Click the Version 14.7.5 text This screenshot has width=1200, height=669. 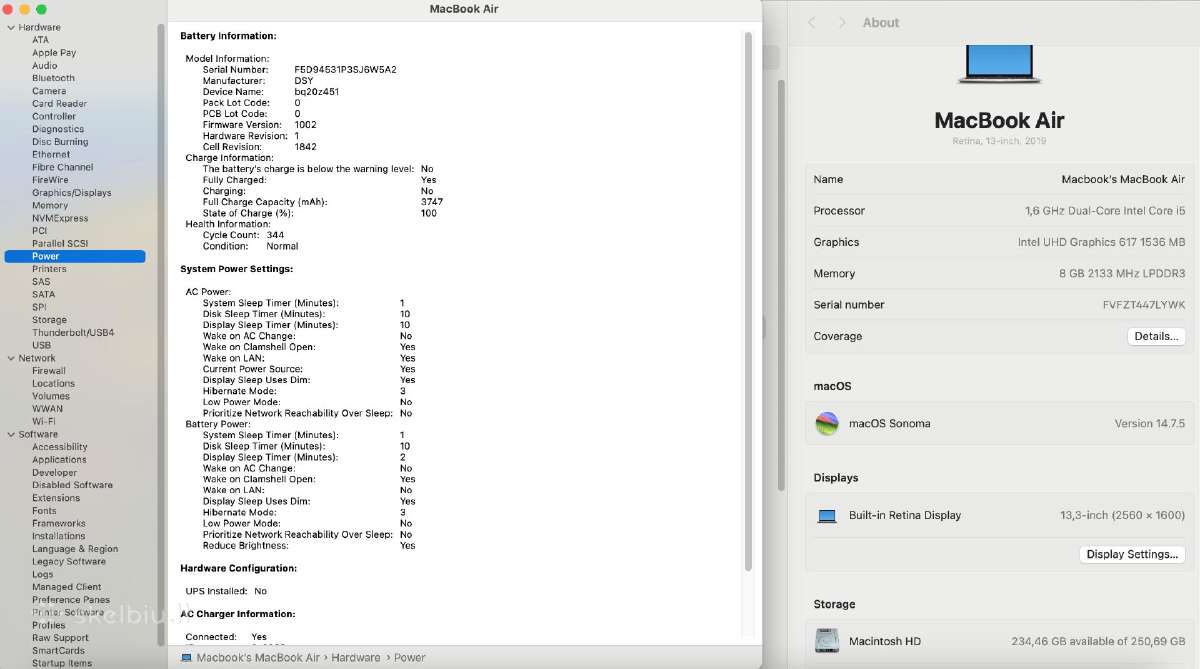click(x=1150, y=424)
